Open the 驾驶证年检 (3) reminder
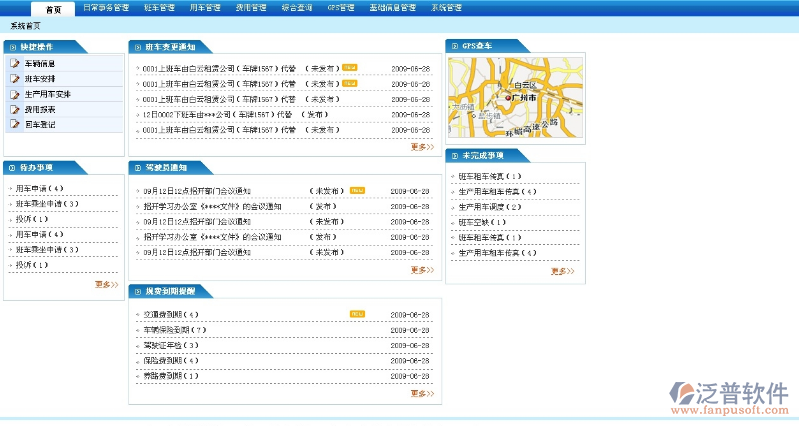This screenshot has width=799, height=426. (171, 345)
